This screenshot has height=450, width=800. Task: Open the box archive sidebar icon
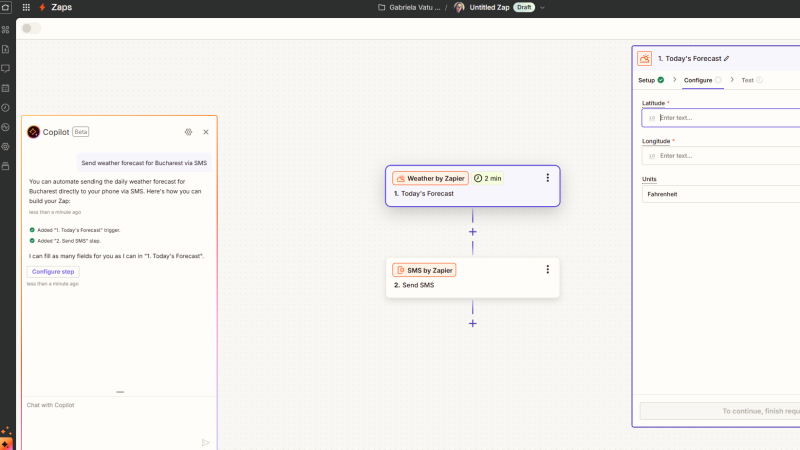(6, 166)
